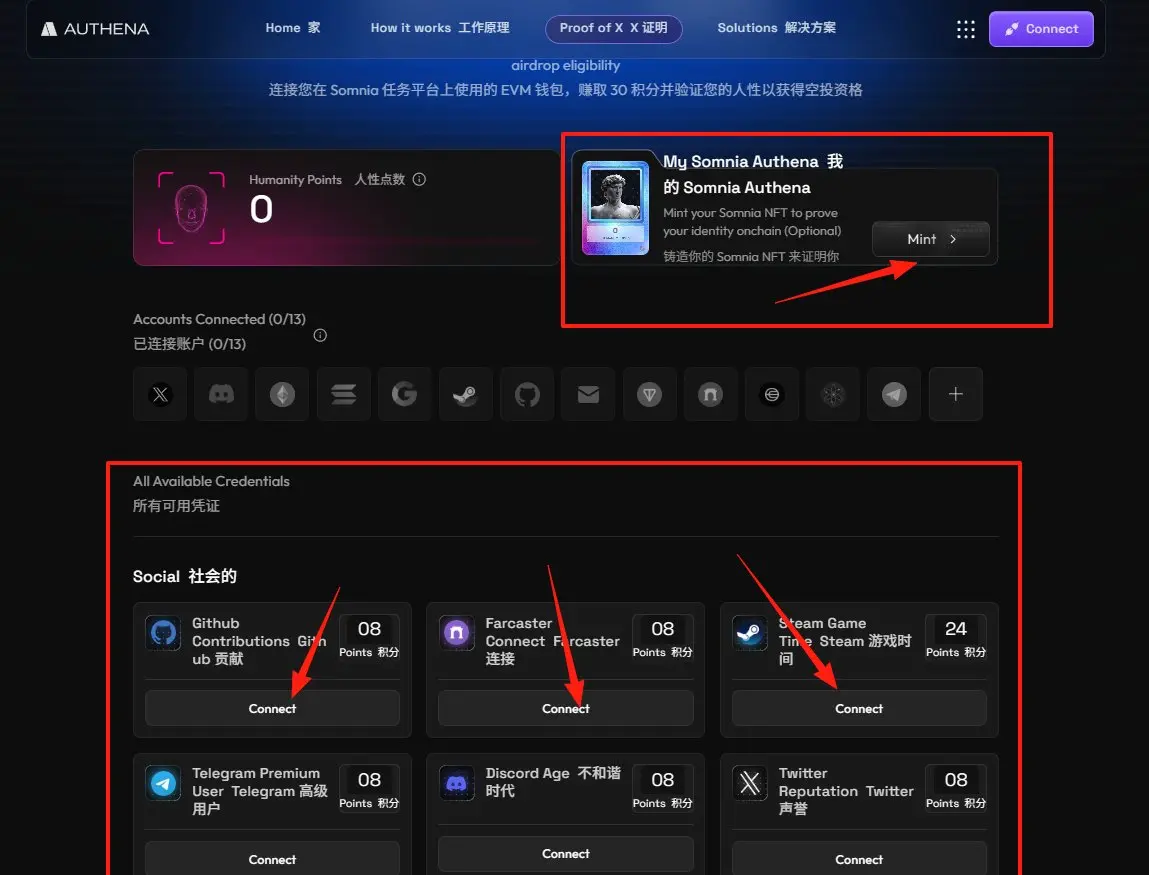Connect TON wallet tile
The width and height of the screenshot is (1149, 875).
click(649, 394)
